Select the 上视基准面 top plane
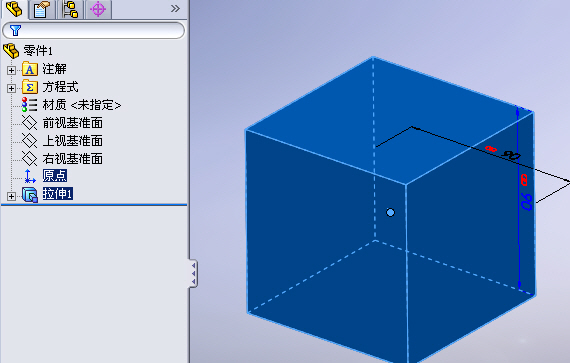The width and height of the screenshot is (570, 363). click(73, 141)
